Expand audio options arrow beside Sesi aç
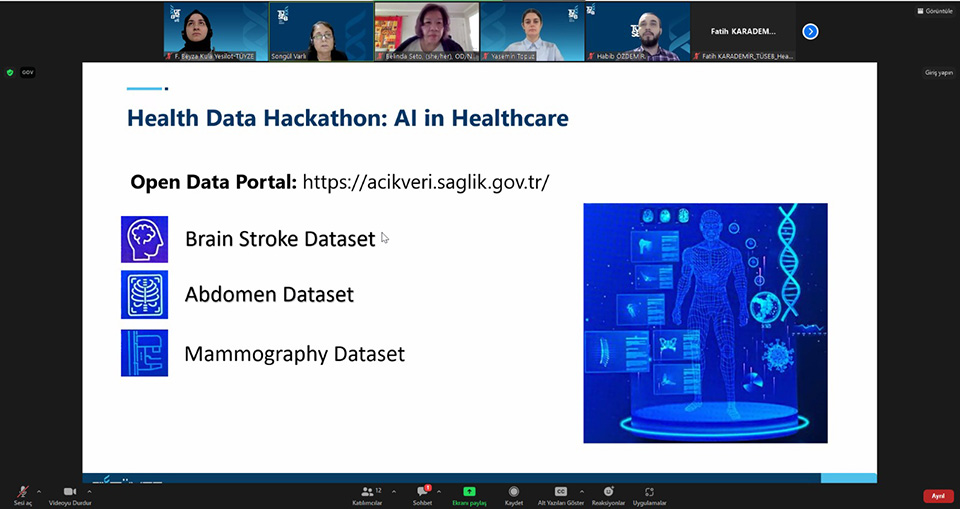The width and height of the screenshot is (960, 509). pos(39,491)
